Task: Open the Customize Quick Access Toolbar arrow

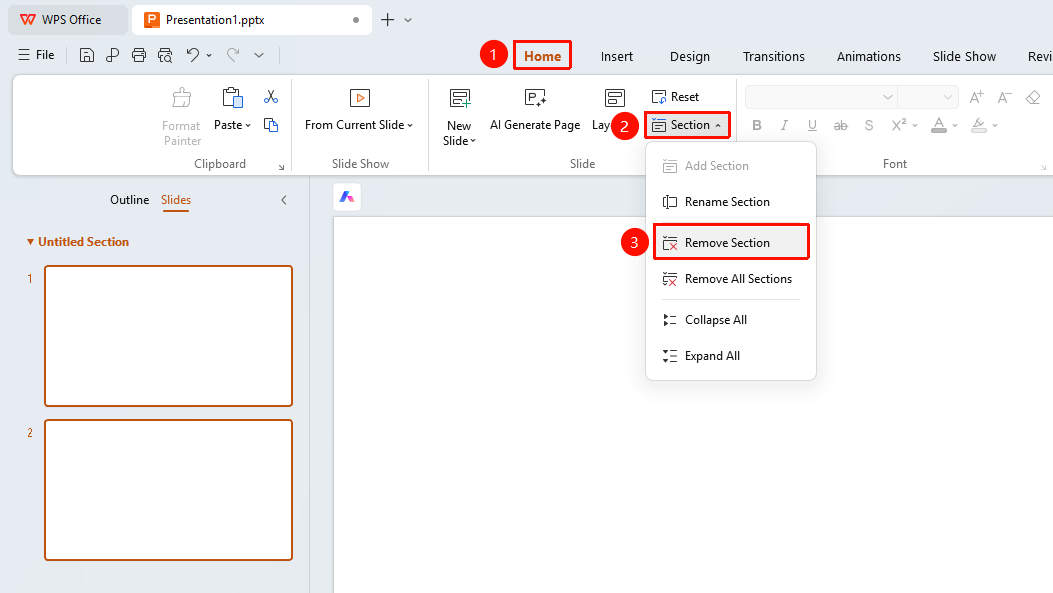Action: pos(259,55)
